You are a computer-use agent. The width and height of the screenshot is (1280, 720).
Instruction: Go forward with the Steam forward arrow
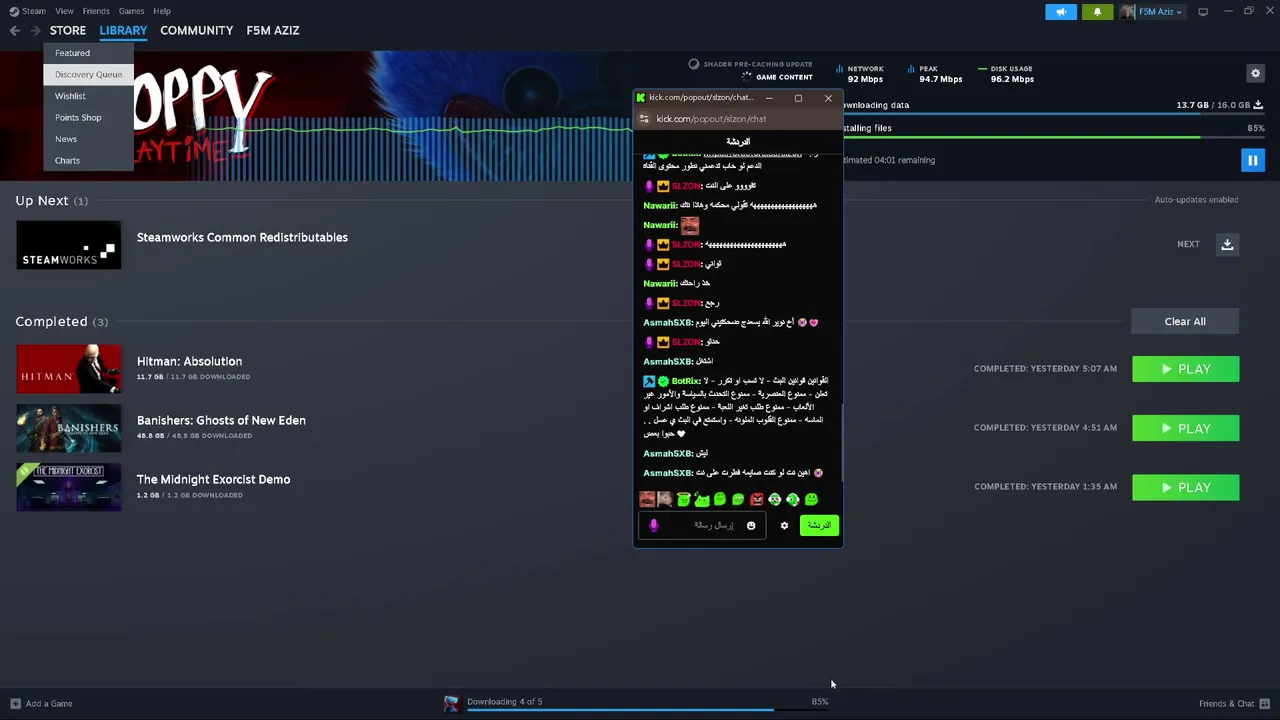[35, 31]
